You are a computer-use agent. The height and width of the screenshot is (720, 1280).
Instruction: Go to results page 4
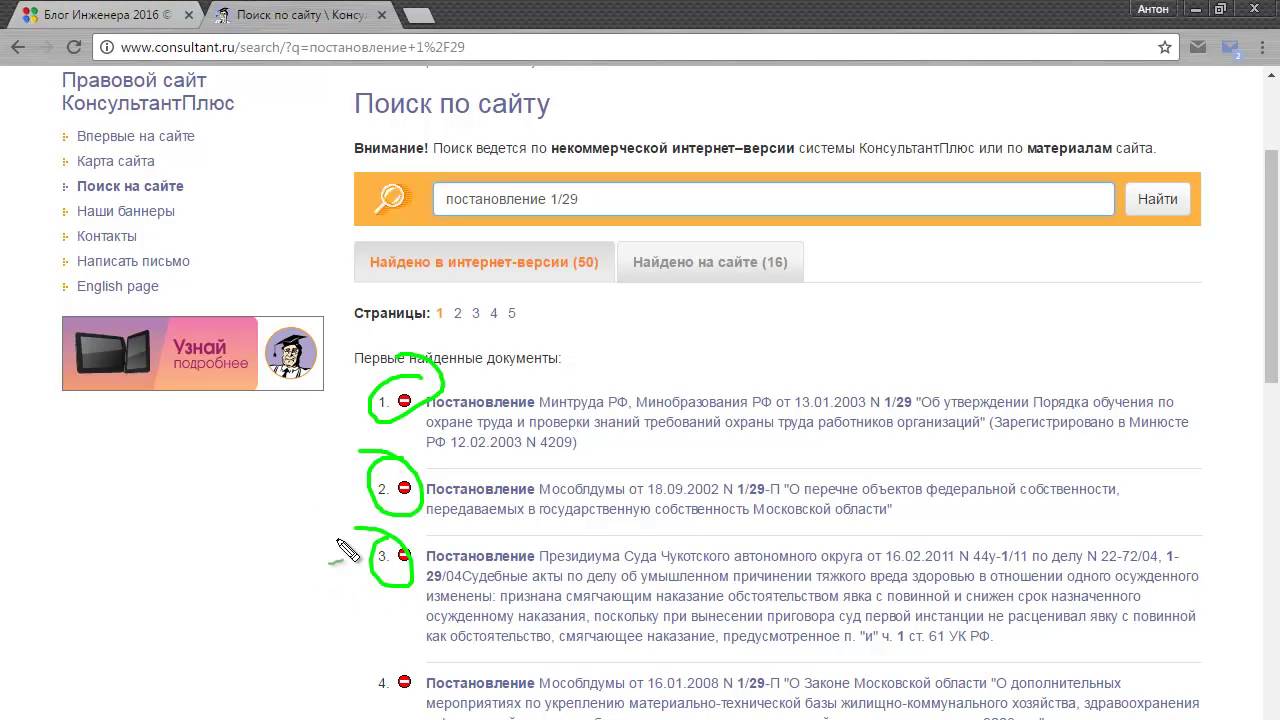[494, 313]
